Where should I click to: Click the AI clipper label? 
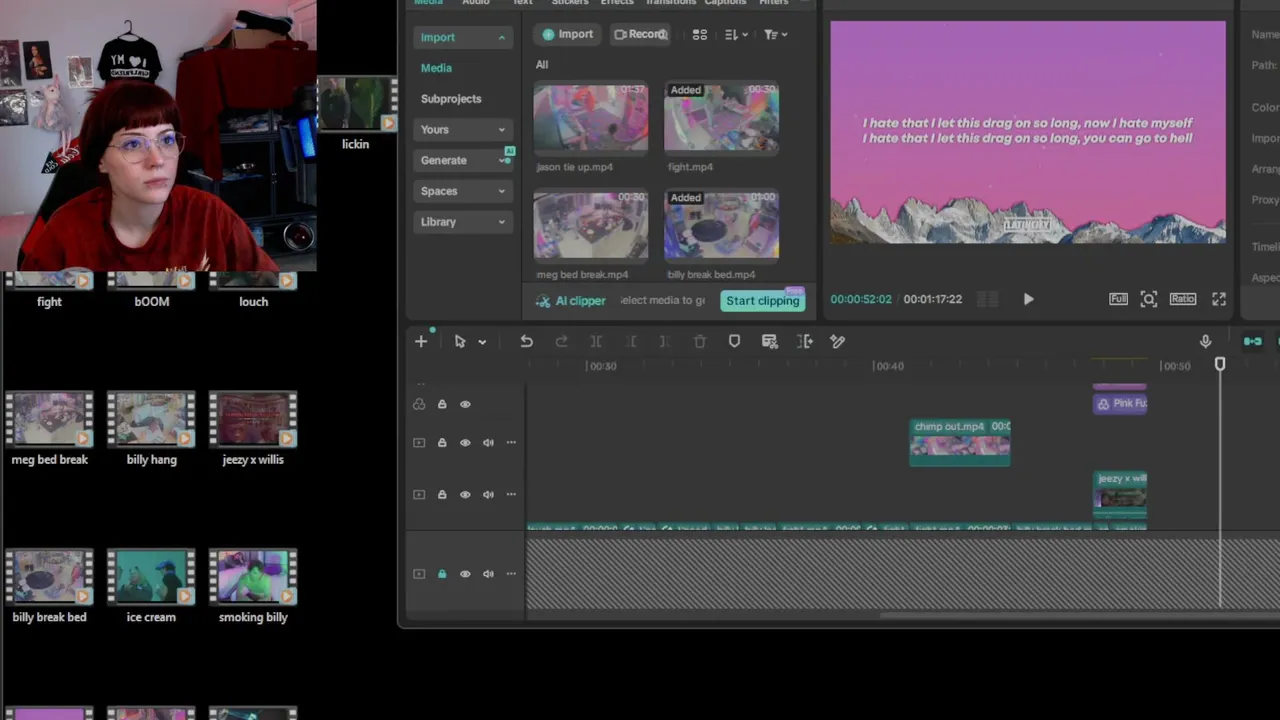580,301
